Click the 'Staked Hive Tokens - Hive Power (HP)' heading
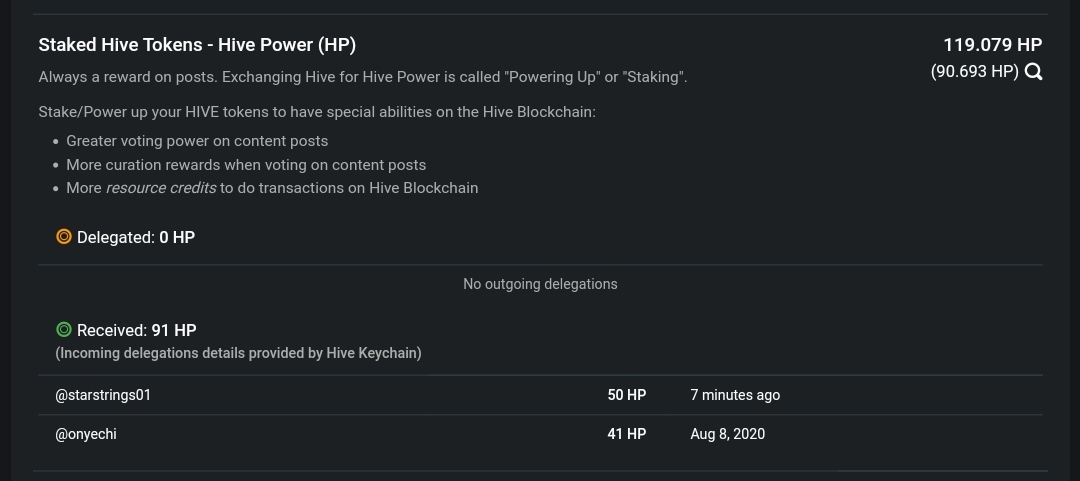This screenshot has width=1080, height=481. 197,45
